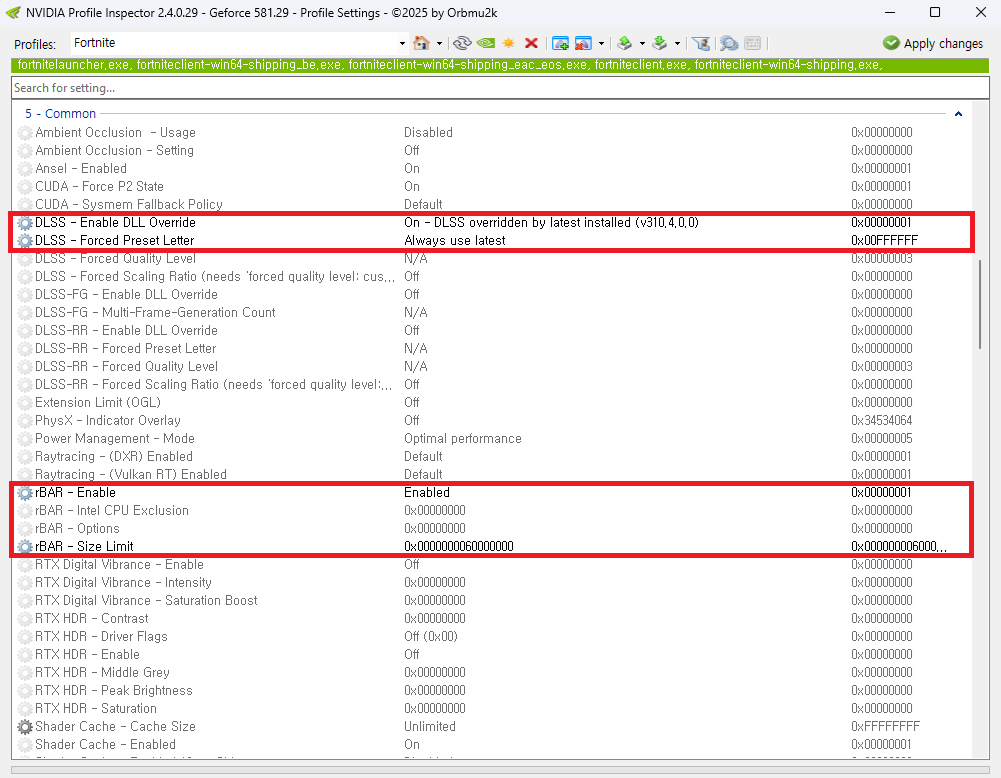Screen dimensions: 1001x778
Task: Click the gear icon for rBAR - Enable
Action: [x=25, y=493]
